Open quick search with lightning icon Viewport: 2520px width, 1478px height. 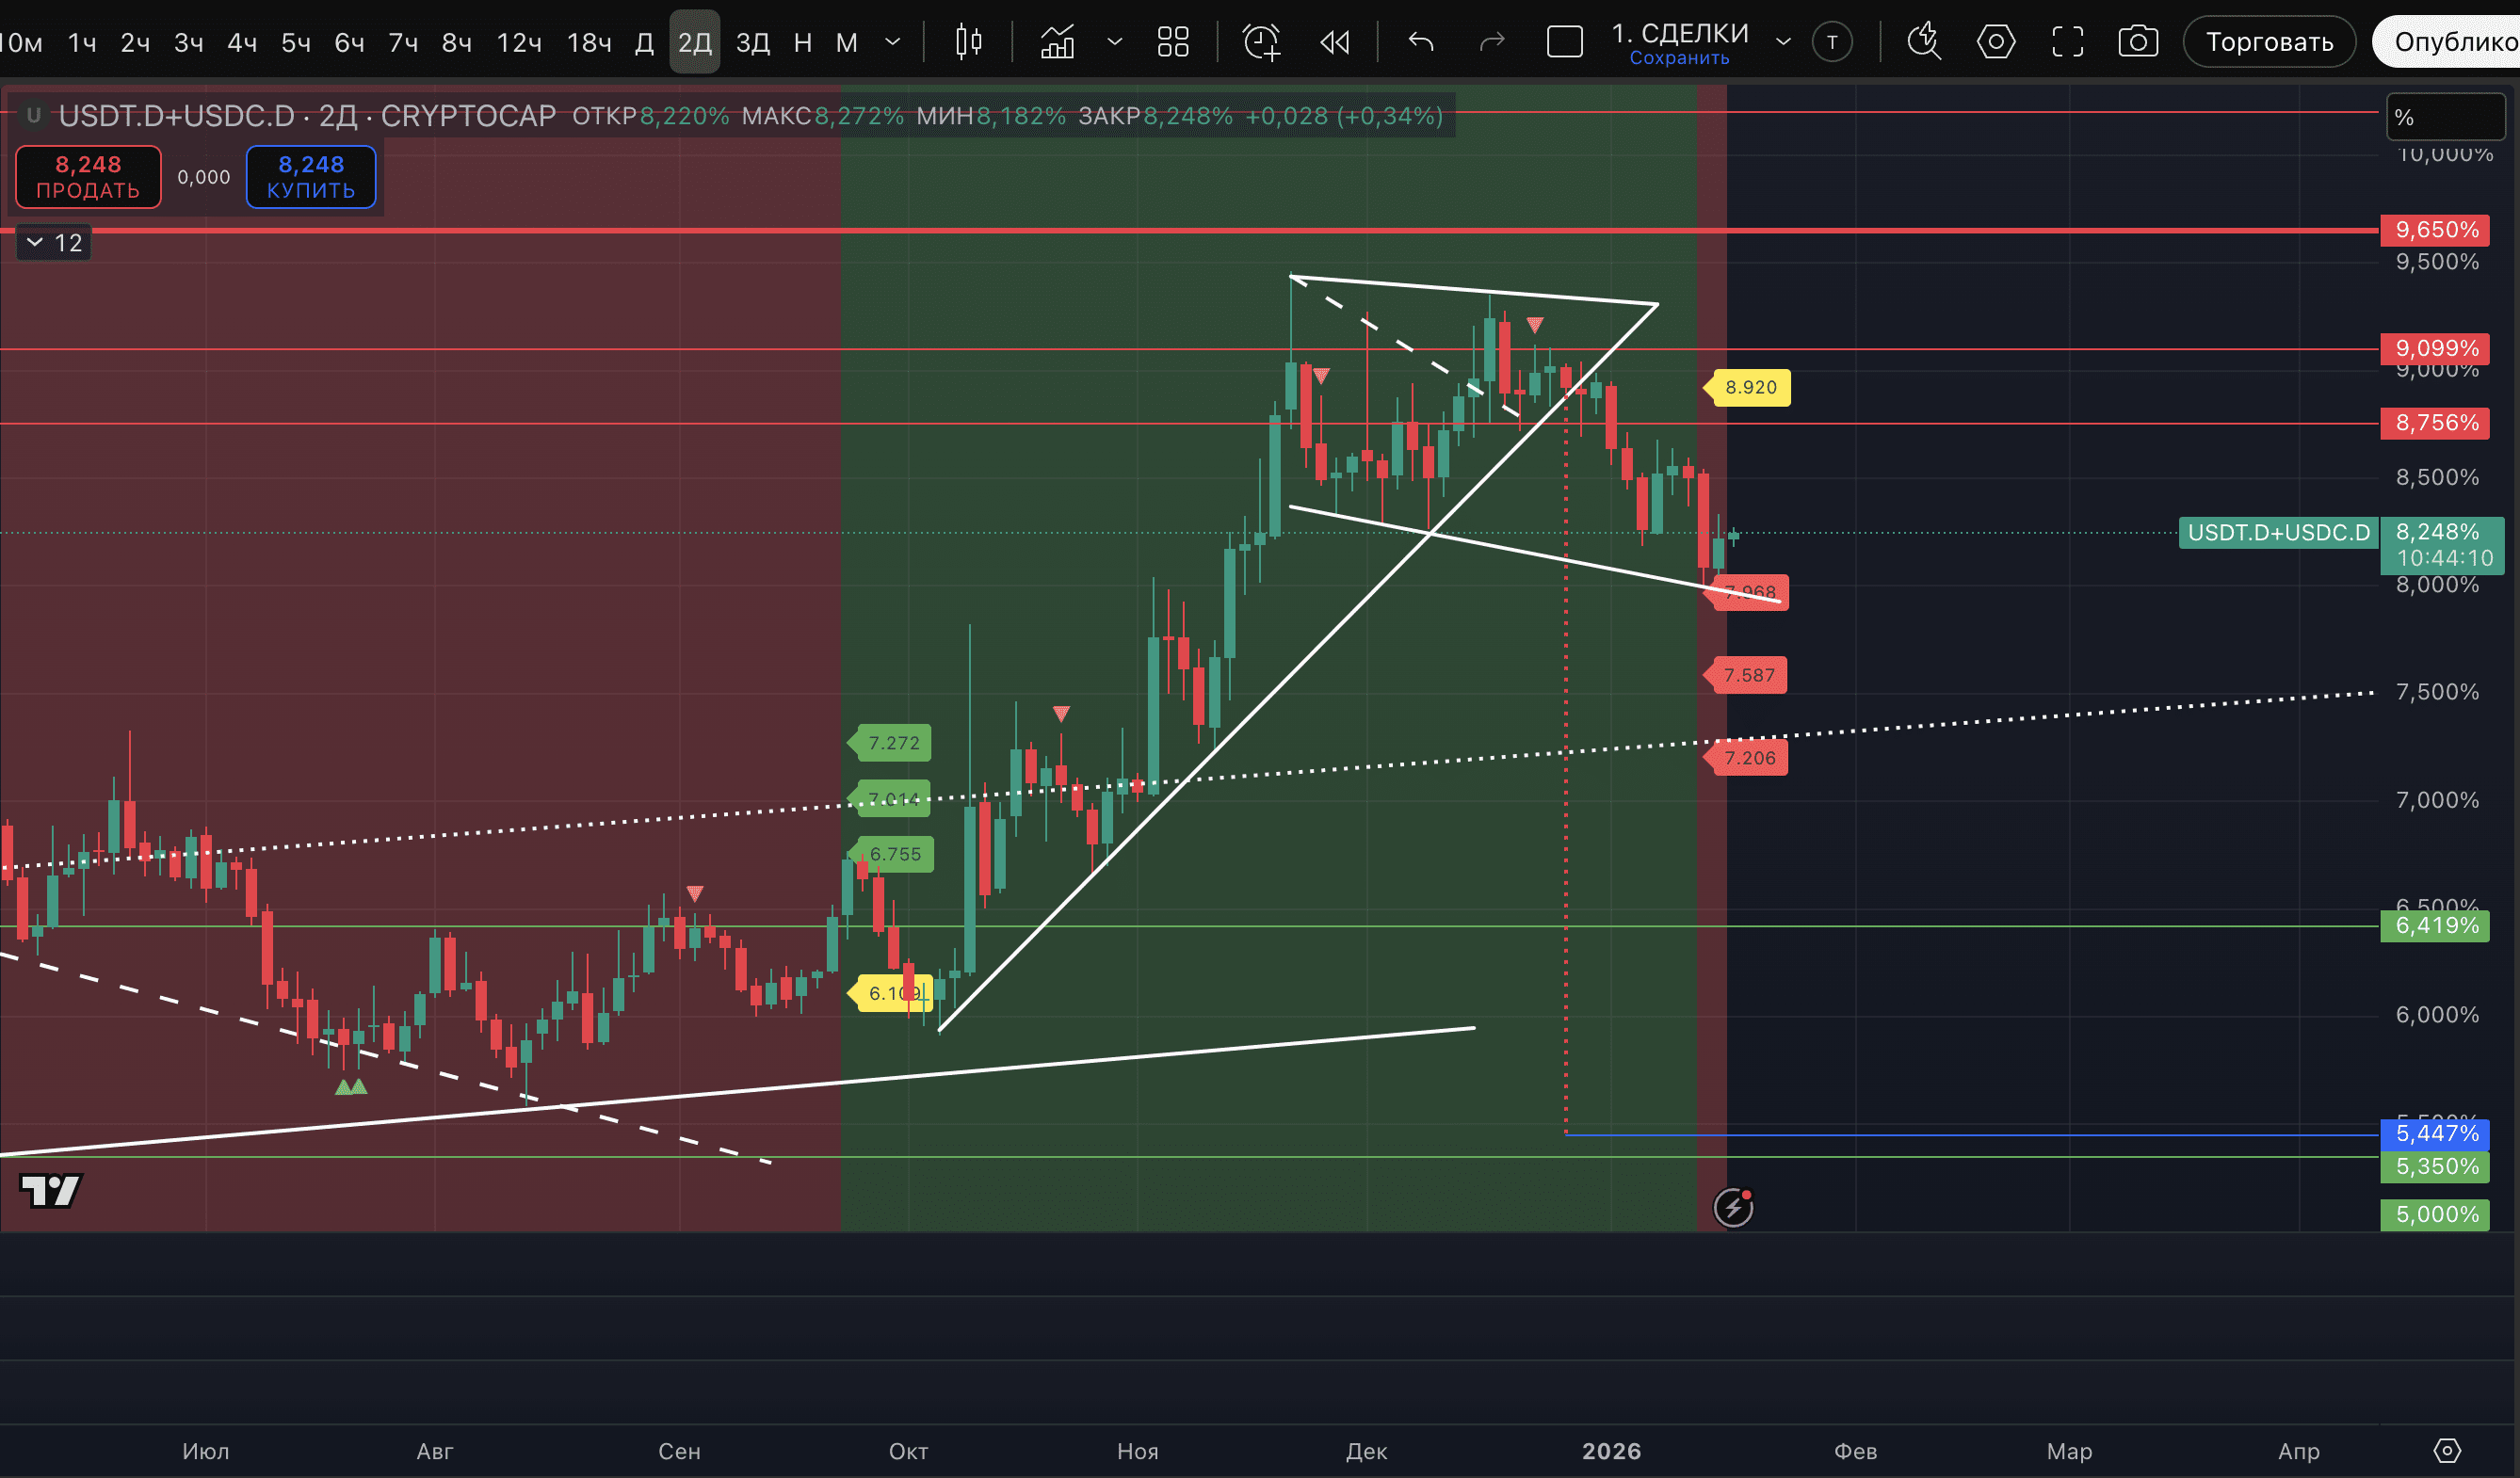[1923, 42]
